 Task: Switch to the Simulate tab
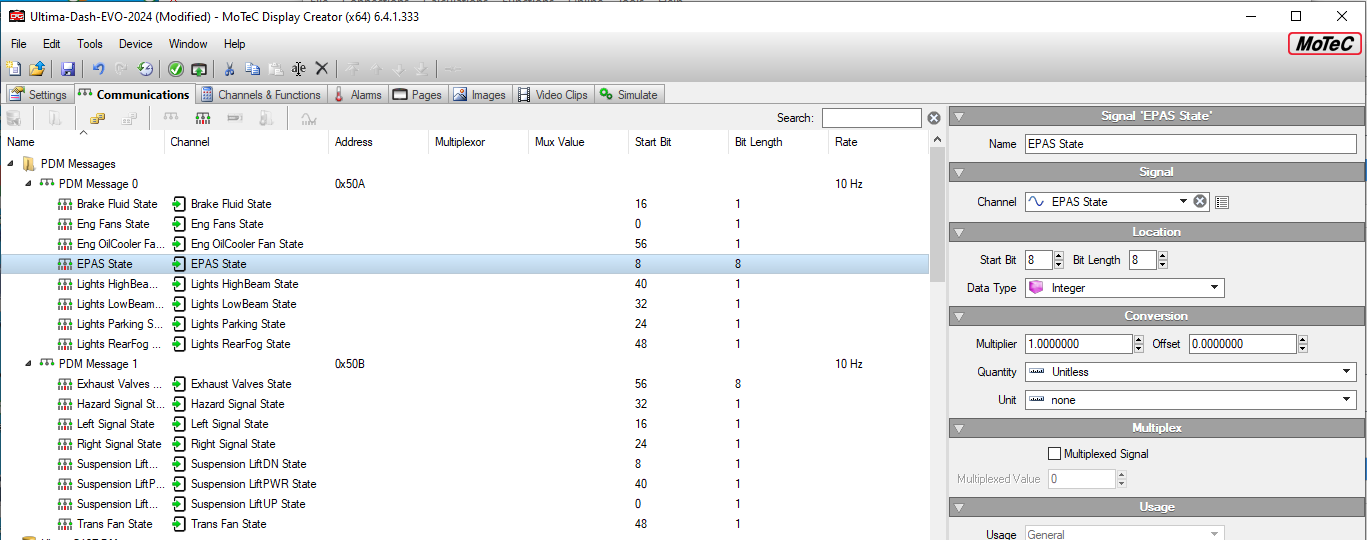tap(629, 95)
